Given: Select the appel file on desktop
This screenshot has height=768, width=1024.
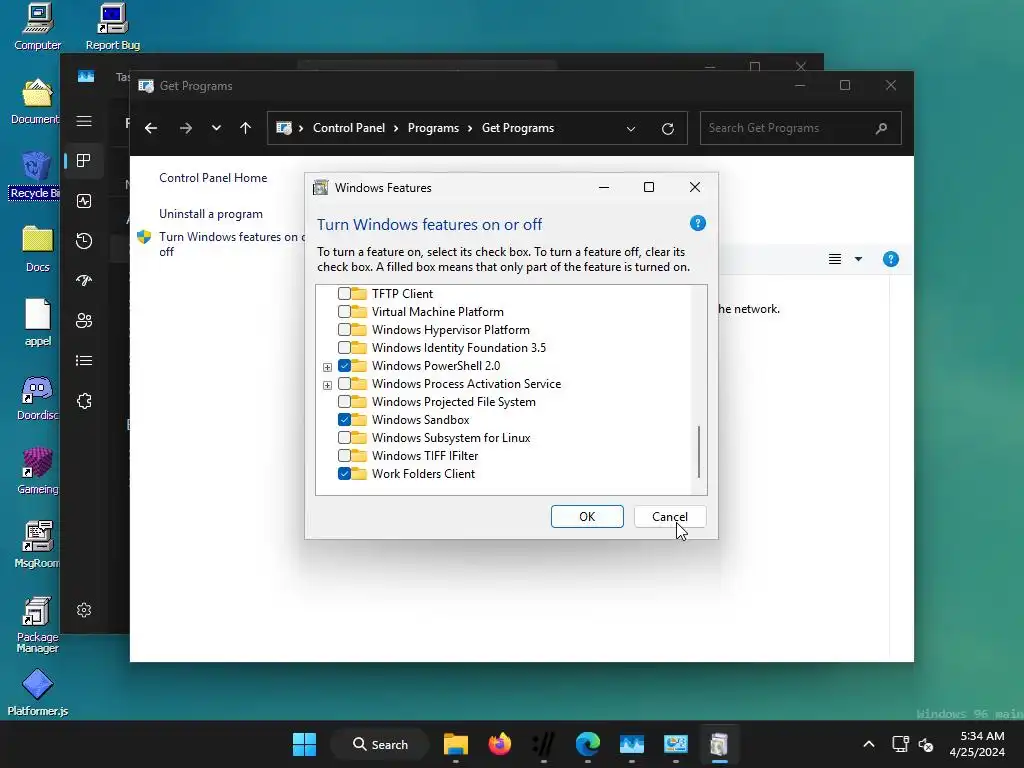Looking at the screenshot, I should 37,323.
